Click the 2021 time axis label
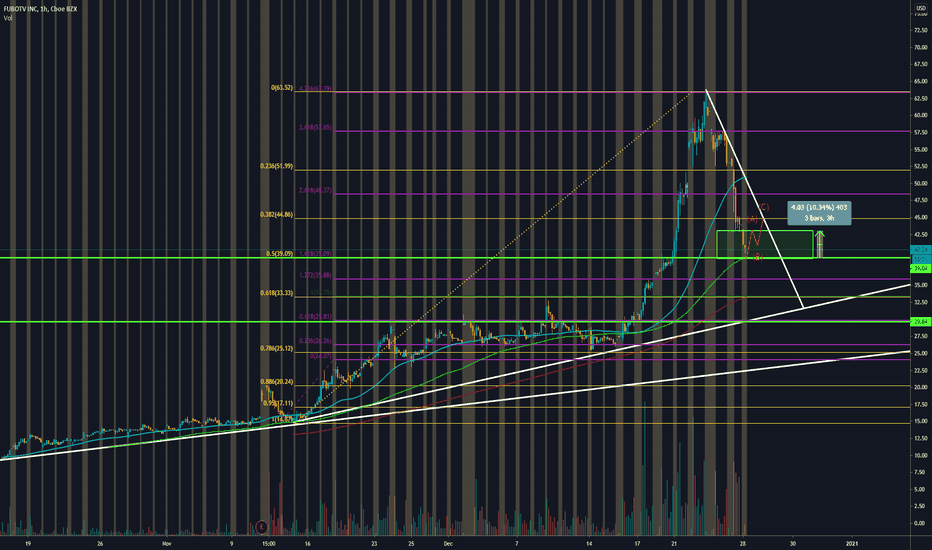The image size is (932, 550). [x=852, y=543]
